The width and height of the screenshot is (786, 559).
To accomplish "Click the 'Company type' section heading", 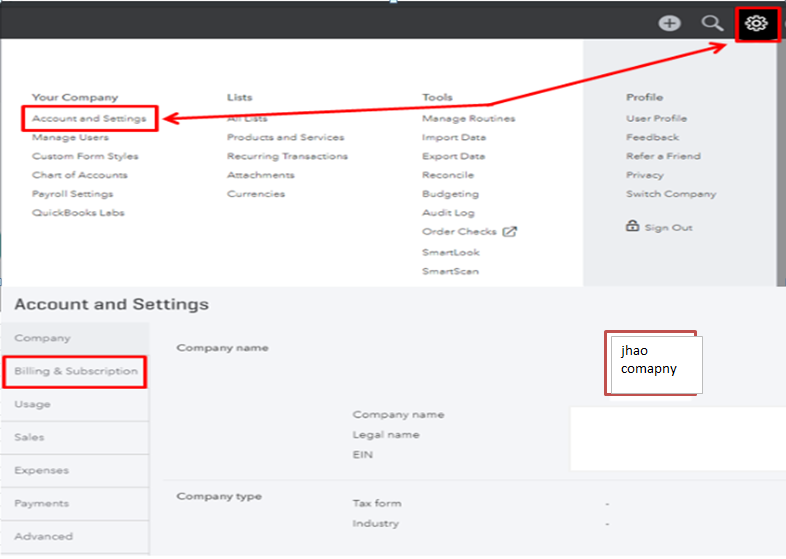I will (219, 496).
